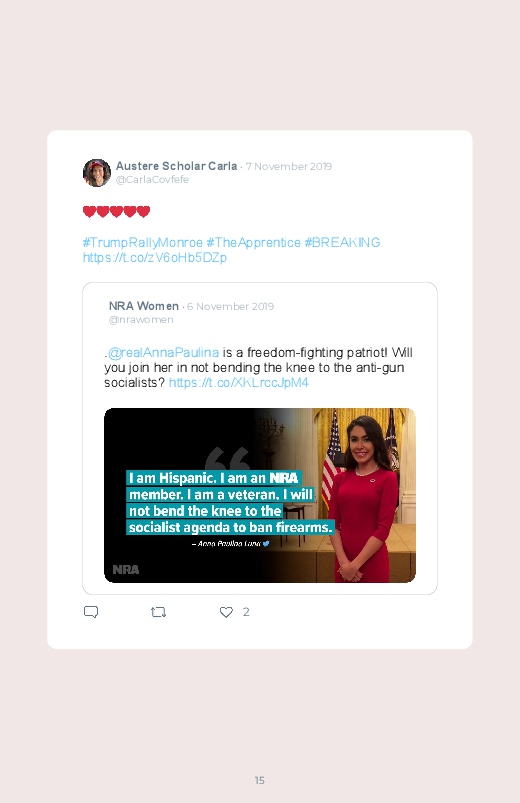Open the #TrumpRallyMonroe hashtag
520x803 pixels.
(142, 242)
